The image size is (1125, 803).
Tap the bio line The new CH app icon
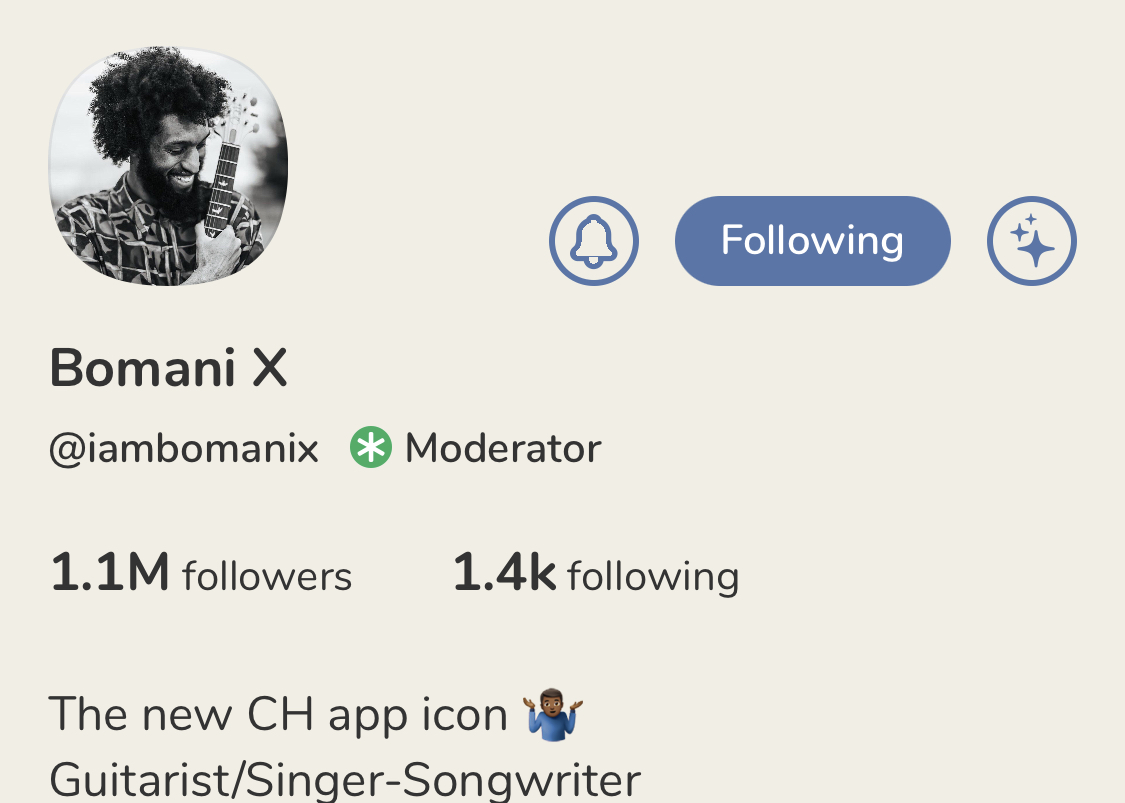click(316, 715)
